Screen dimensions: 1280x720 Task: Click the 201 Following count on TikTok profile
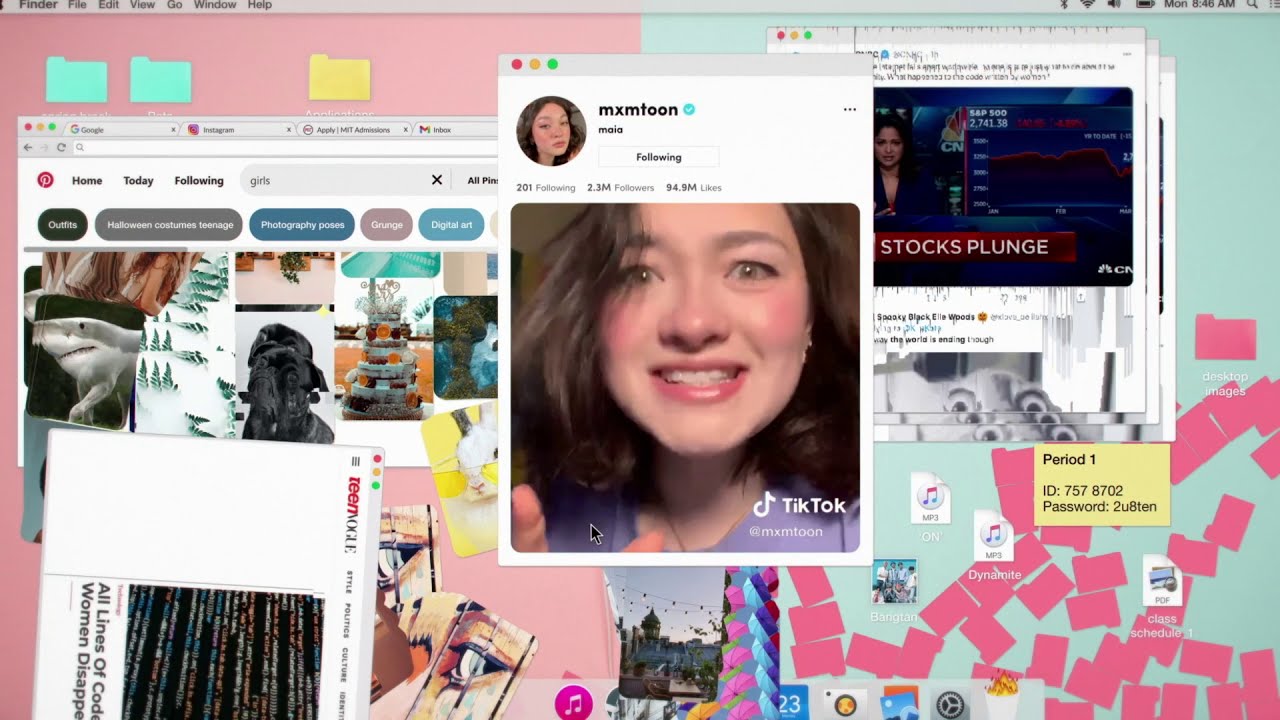546,187
